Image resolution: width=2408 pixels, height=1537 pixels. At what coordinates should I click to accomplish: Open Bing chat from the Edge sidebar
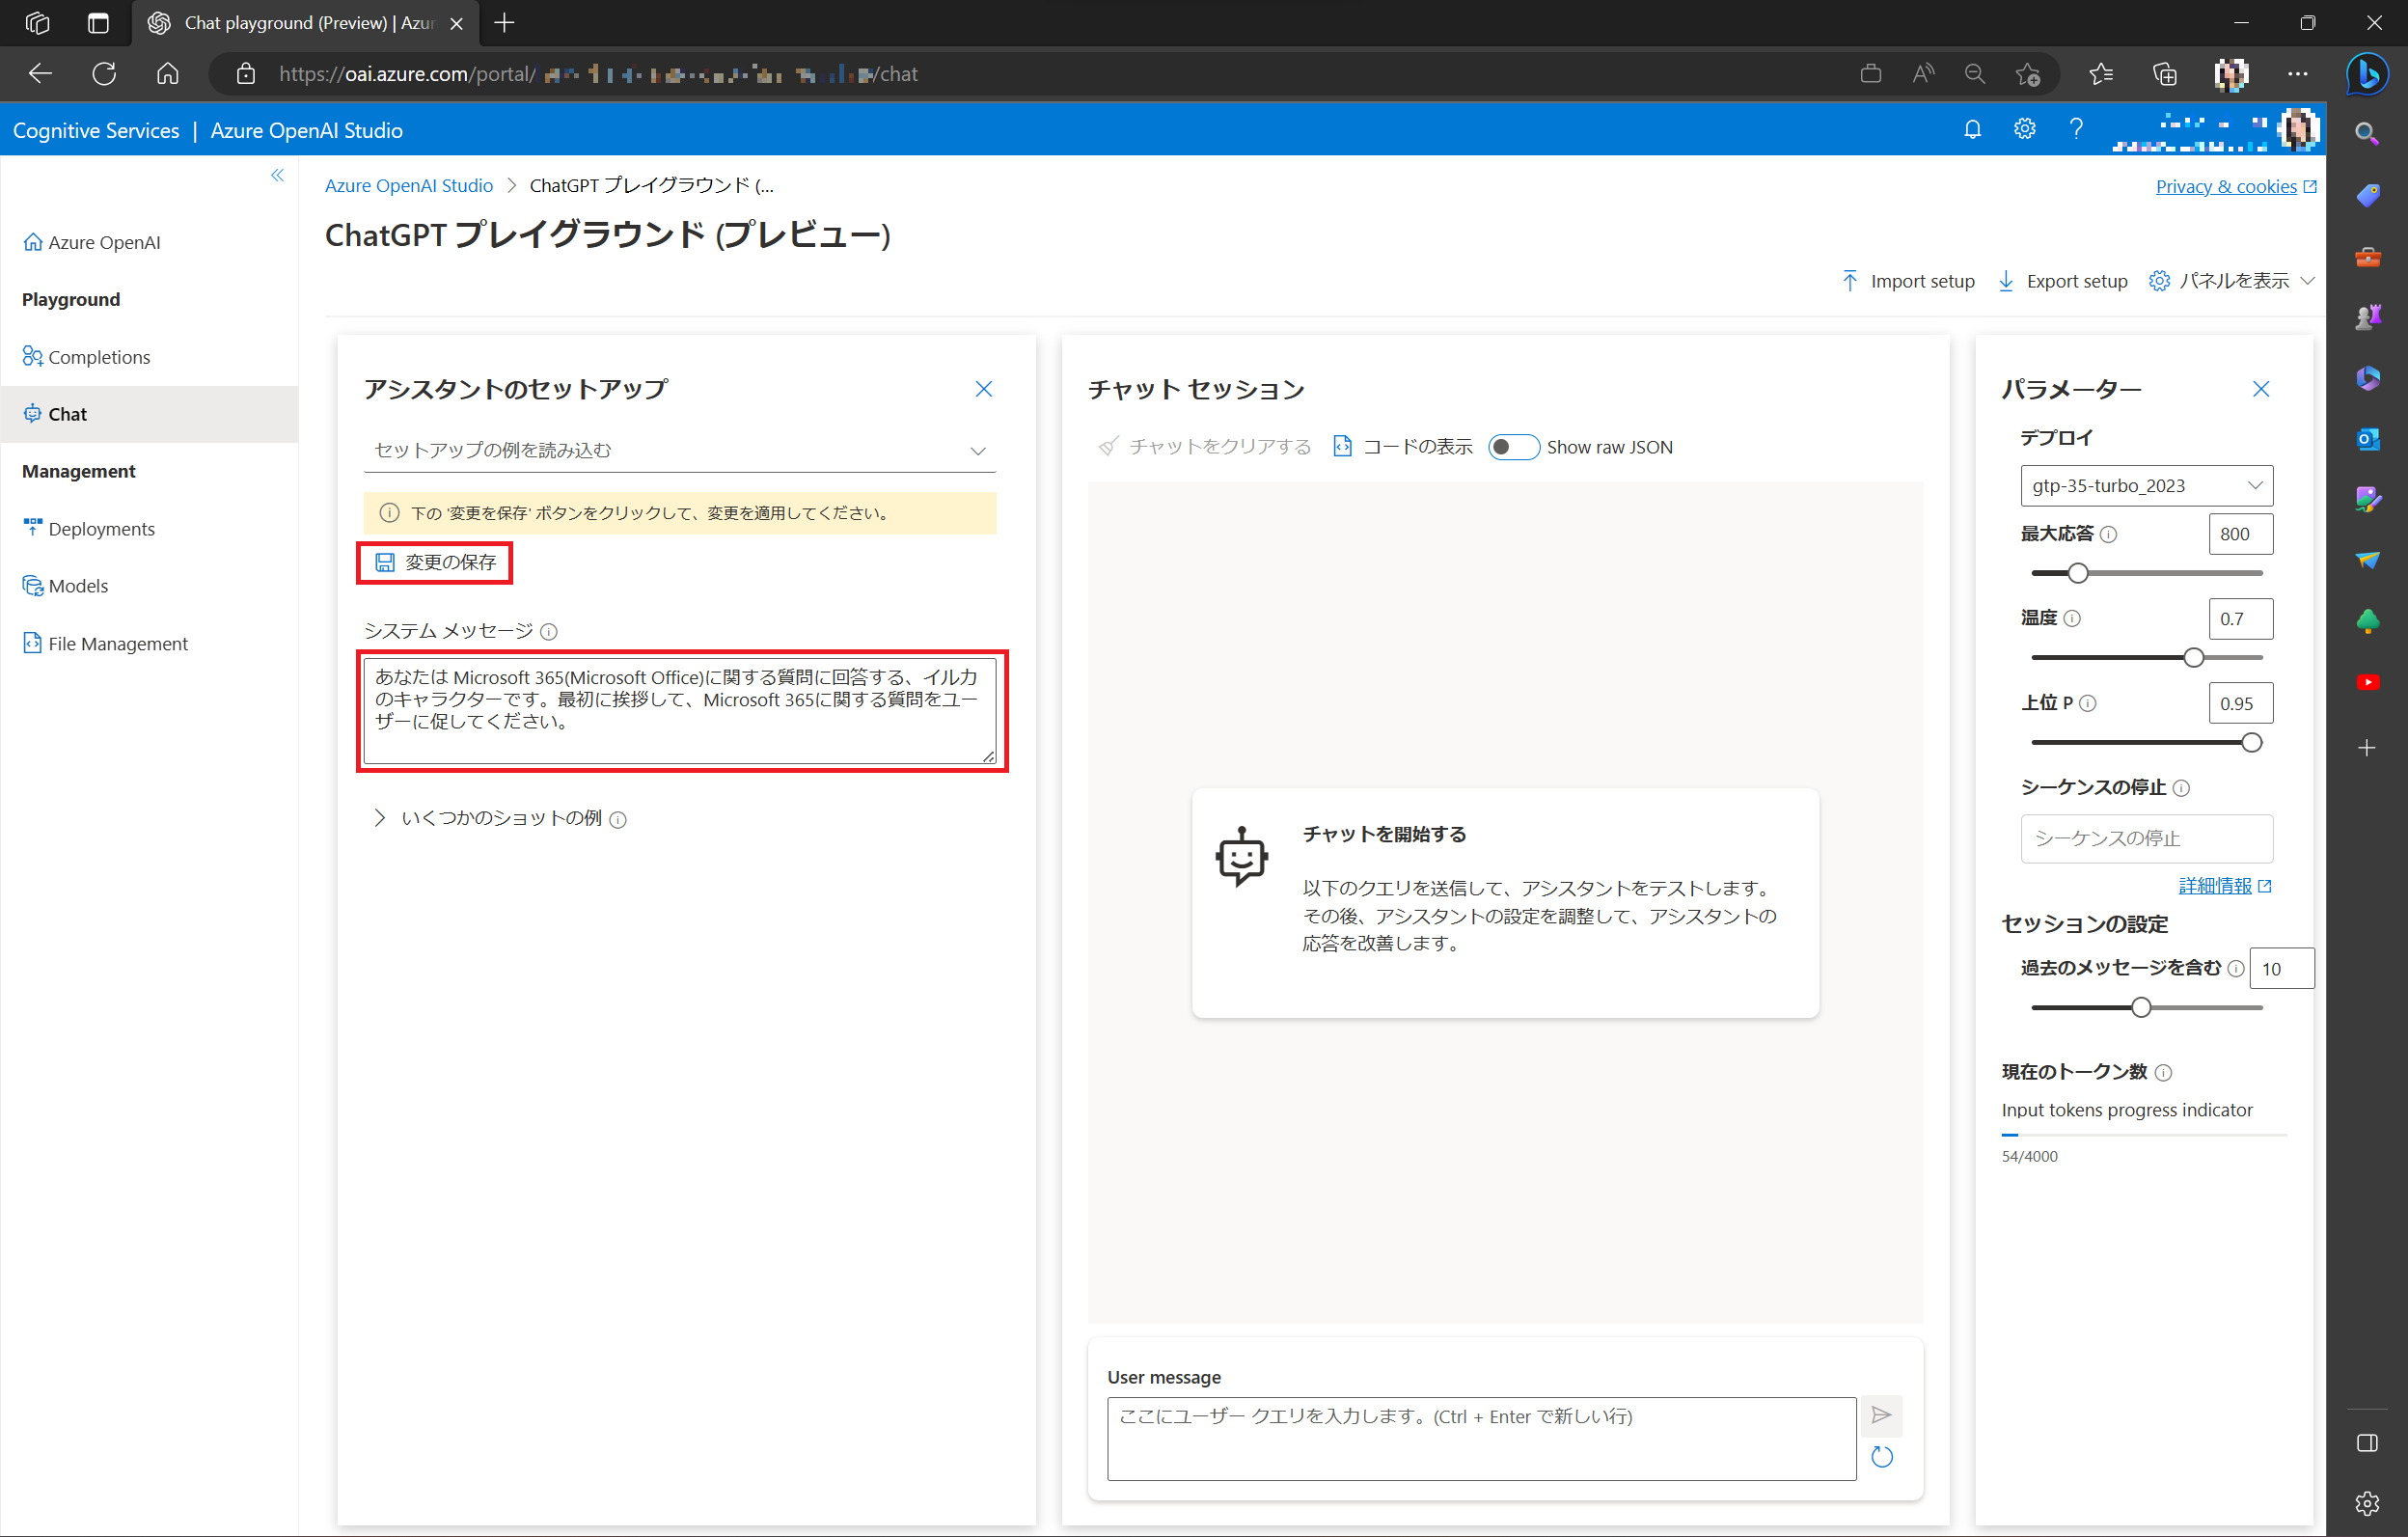pos(2367,73)
